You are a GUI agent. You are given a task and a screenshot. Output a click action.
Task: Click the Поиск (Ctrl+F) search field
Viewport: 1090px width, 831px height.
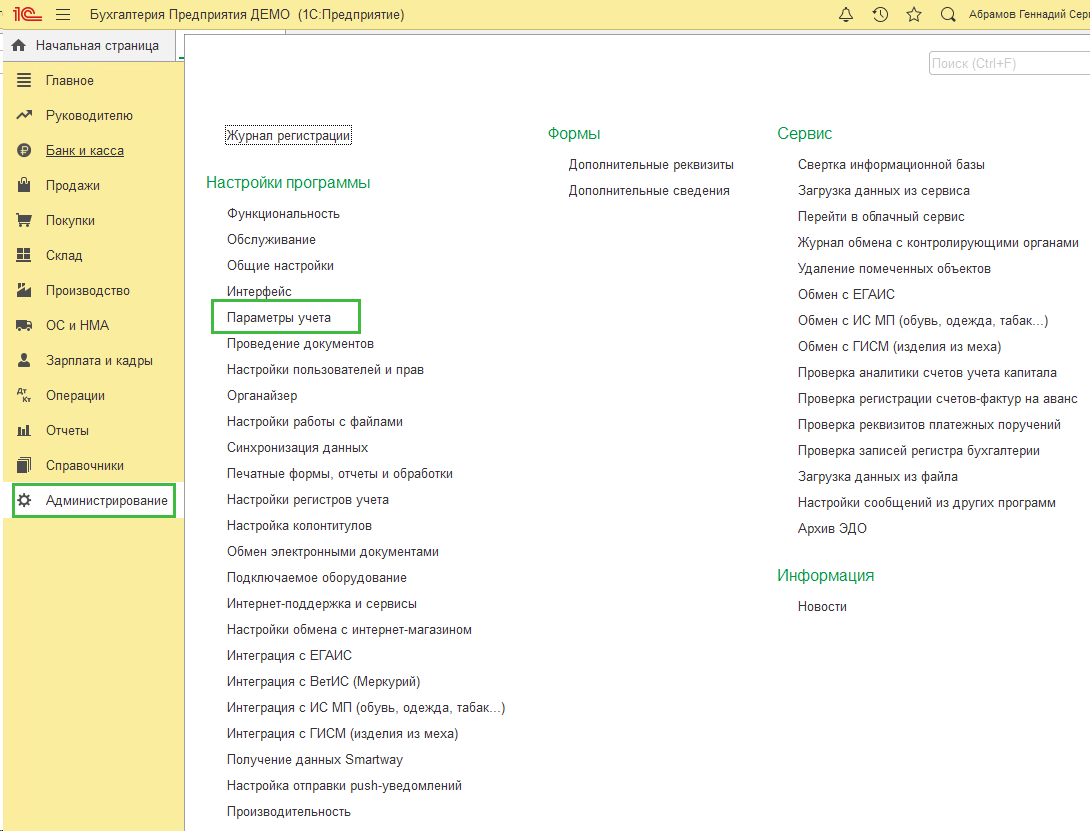coord(1009,63)
